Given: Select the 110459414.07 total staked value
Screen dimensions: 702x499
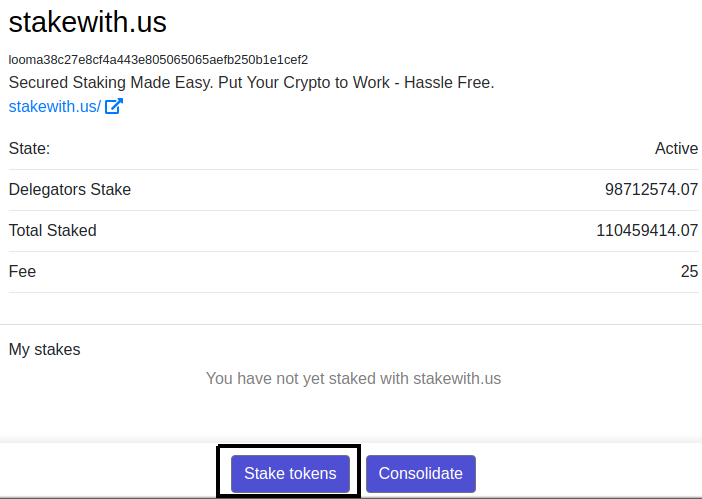Looking at the screenshot, I should tap(647, 230).
